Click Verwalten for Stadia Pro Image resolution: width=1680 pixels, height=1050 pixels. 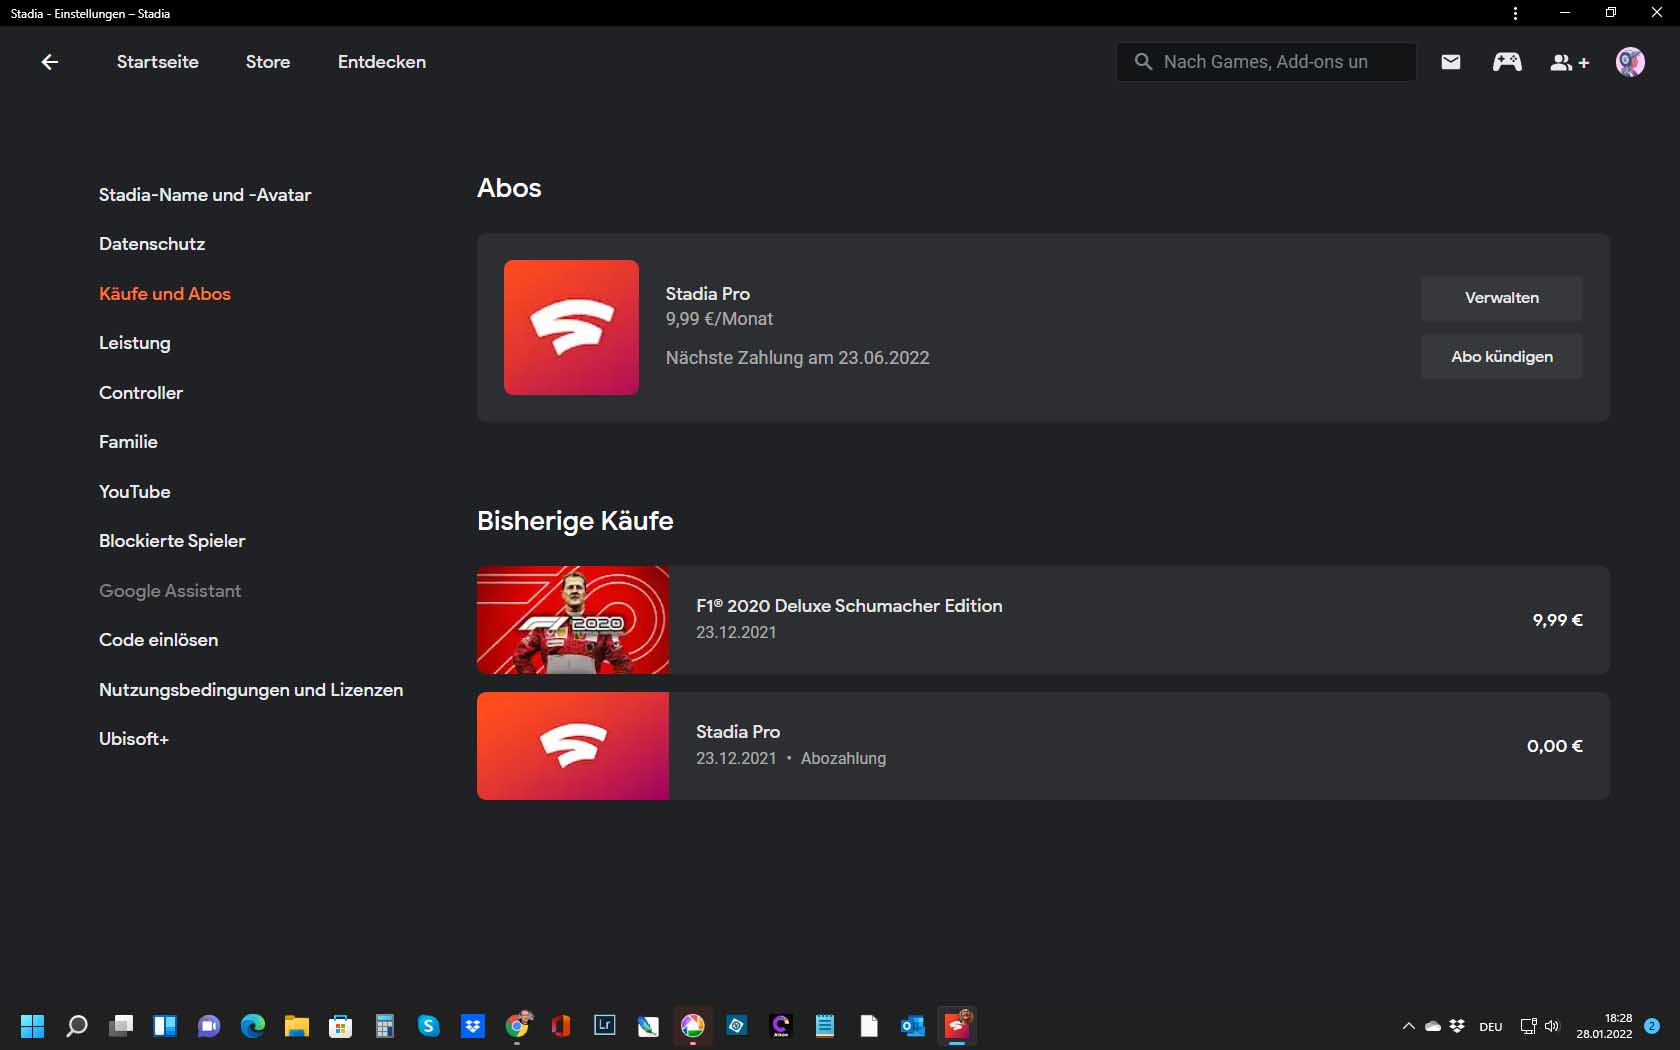pyautogui.click(x=1500, y=297)
